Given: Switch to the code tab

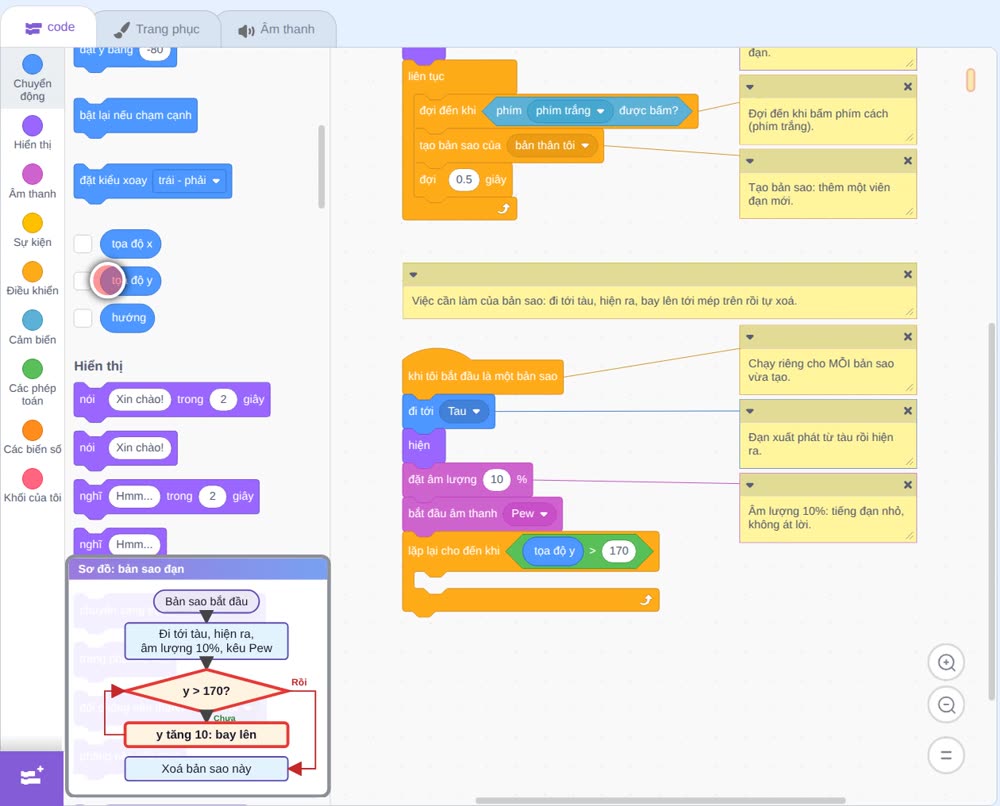Looking at the screenshot, I should tap(49, 27).
